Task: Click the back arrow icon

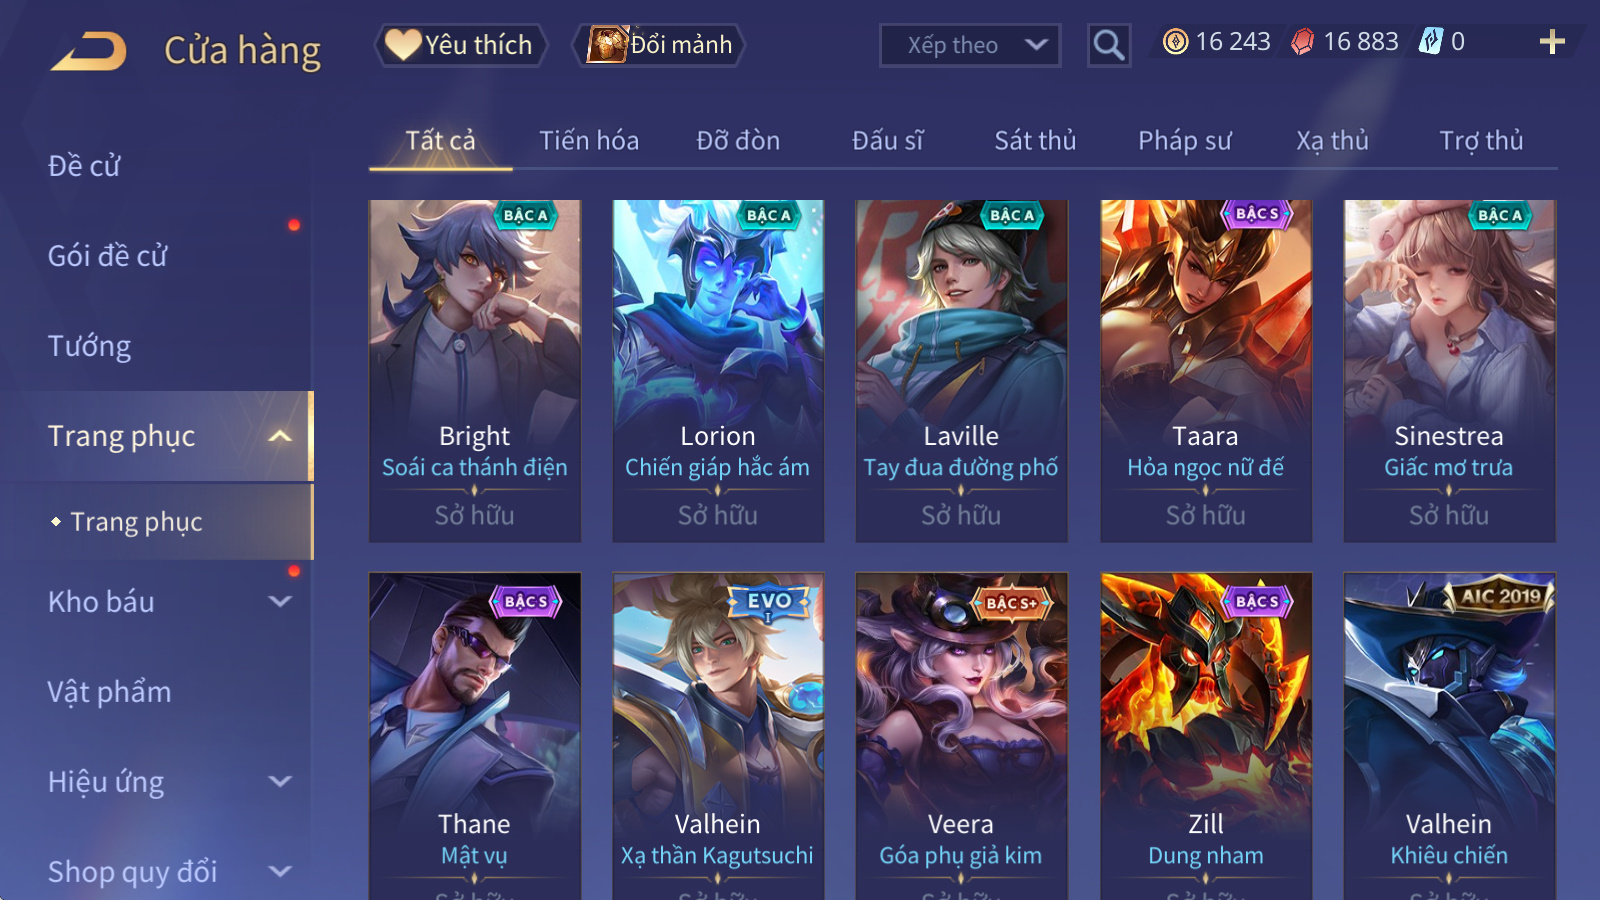Action: [89, 51]
